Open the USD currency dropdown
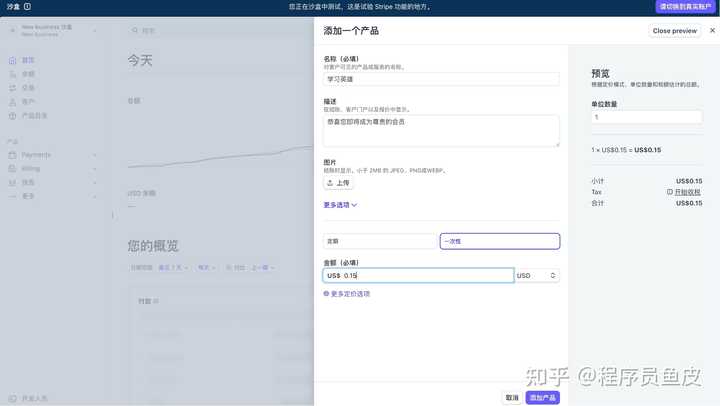The width and height of the screenshot is (720, 406). (537, 275)
